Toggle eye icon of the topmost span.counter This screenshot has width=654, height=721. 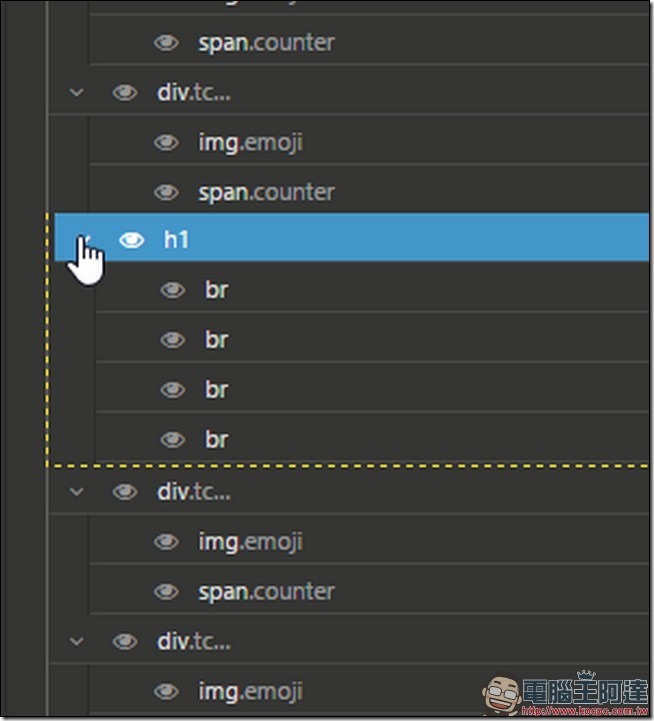coord(166,43)
